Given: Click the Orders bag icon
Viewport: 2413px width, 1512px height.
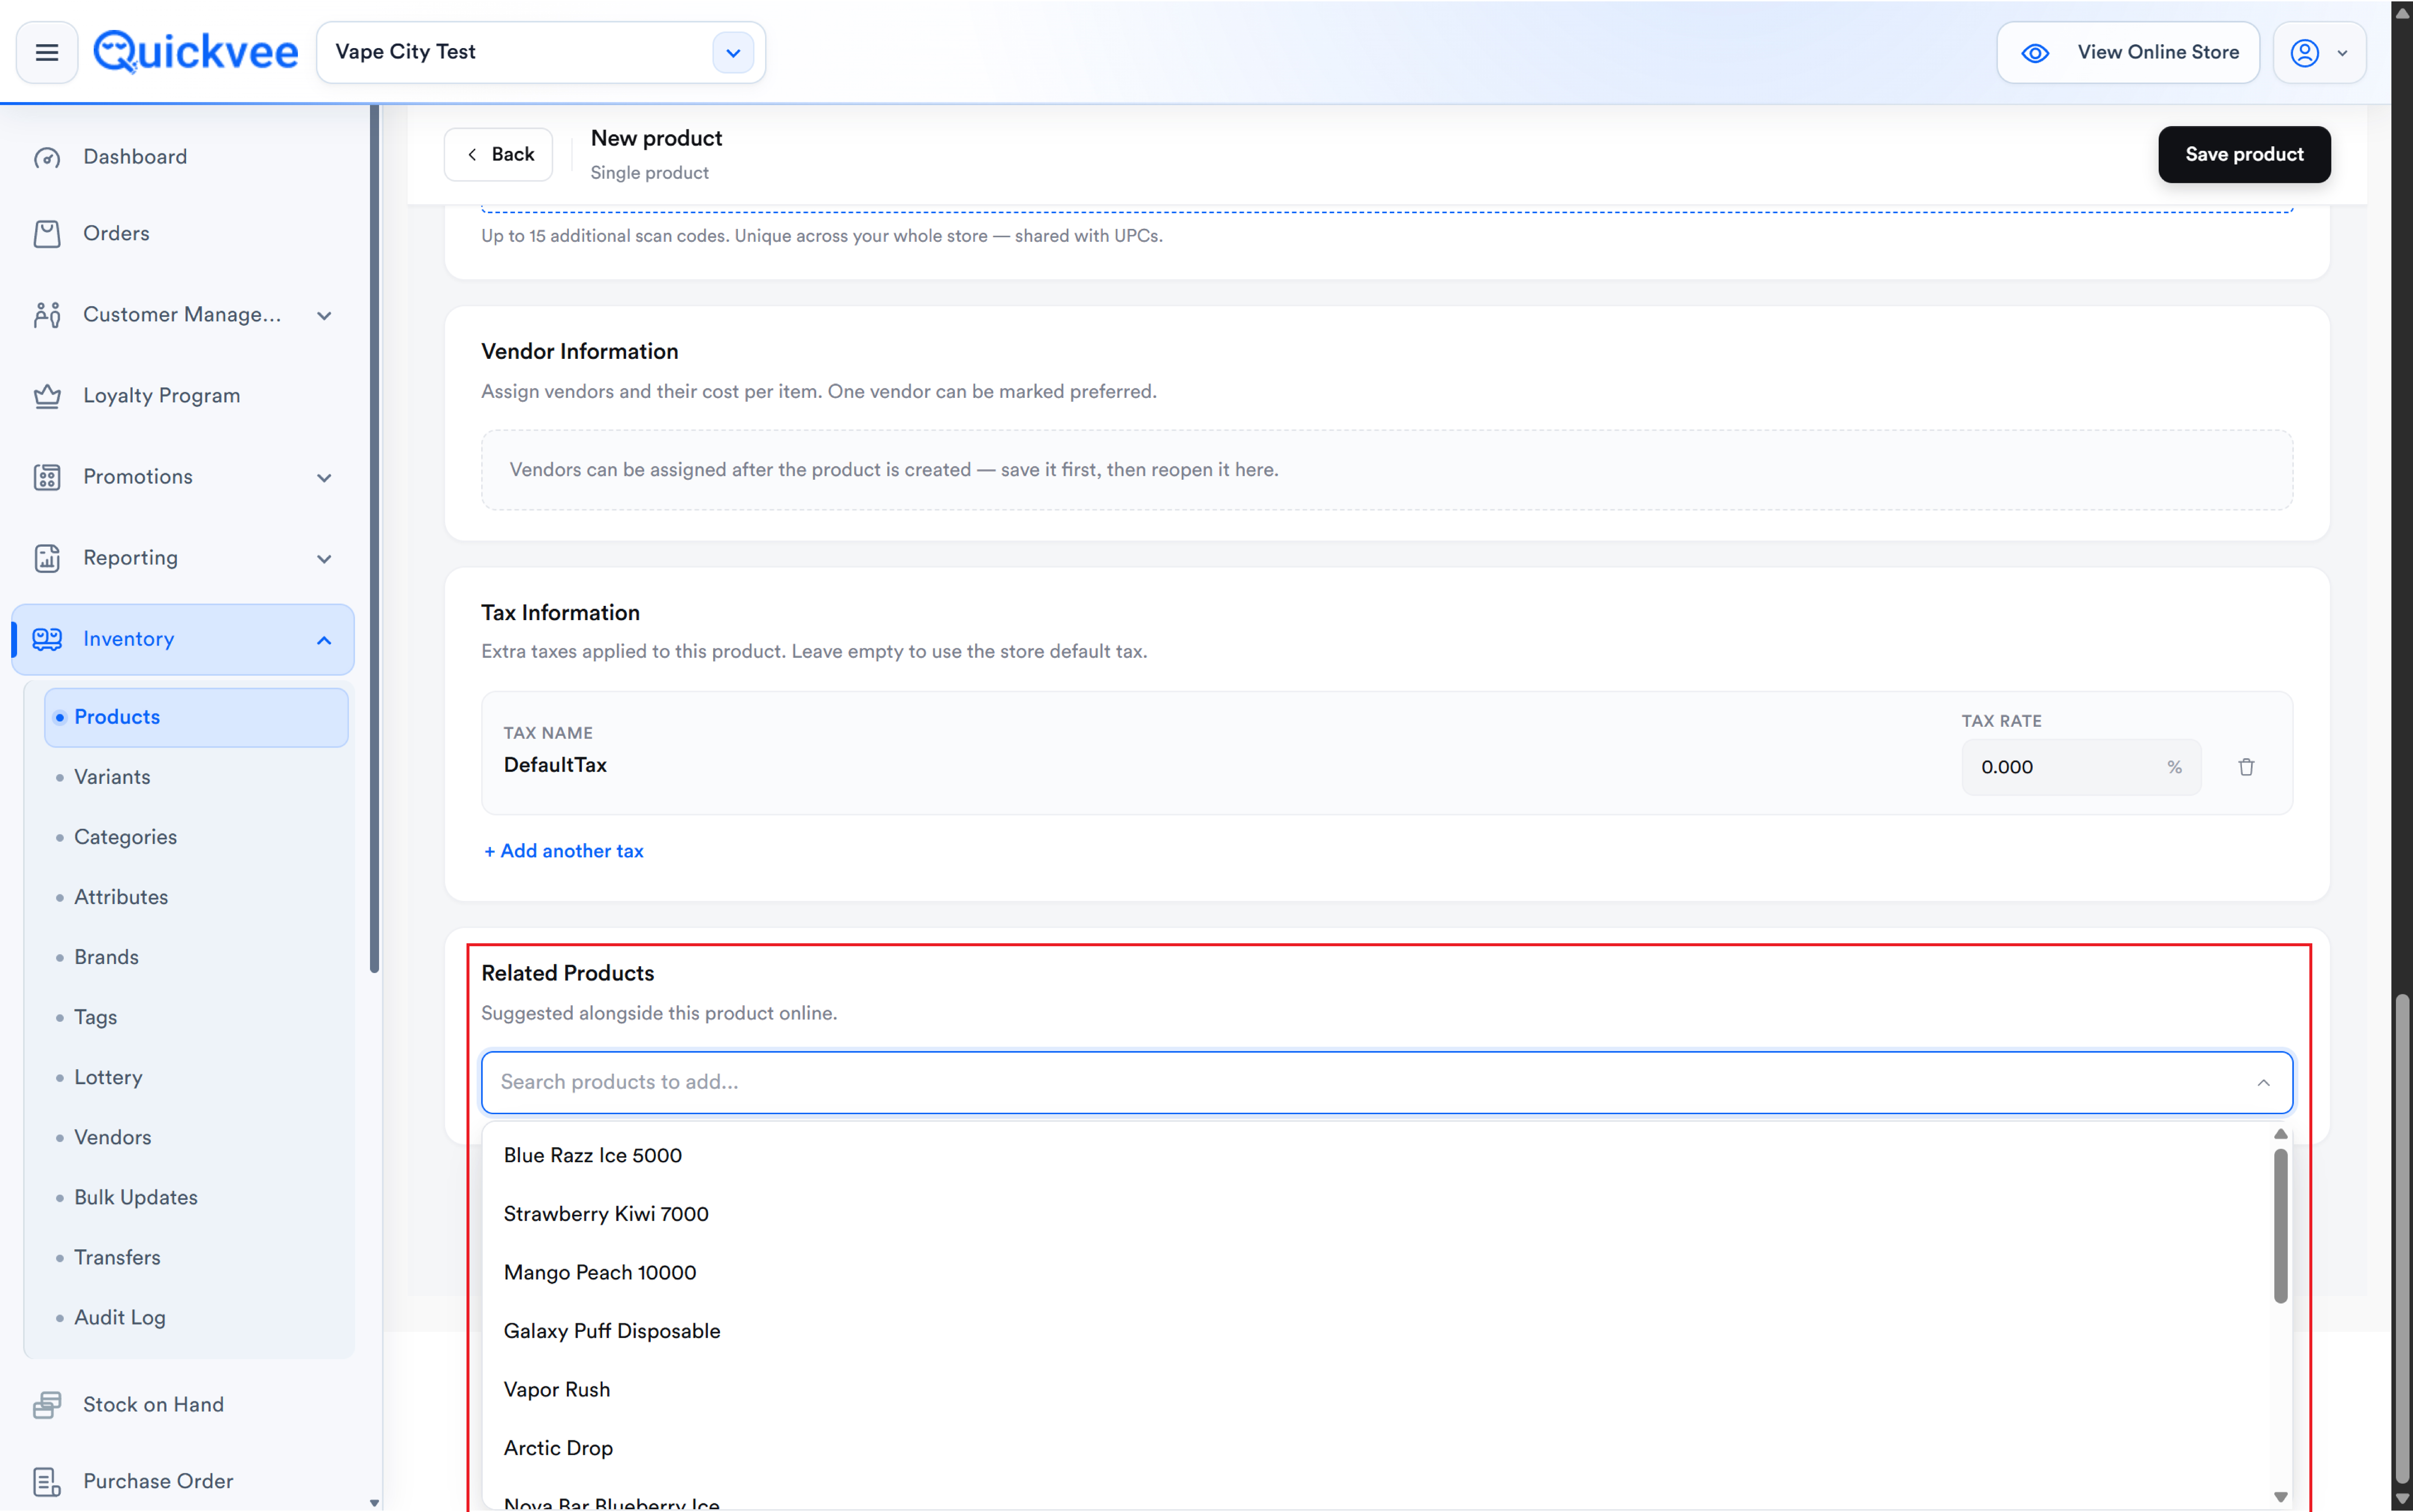Looking at the screenshot, I should [47, 234].
